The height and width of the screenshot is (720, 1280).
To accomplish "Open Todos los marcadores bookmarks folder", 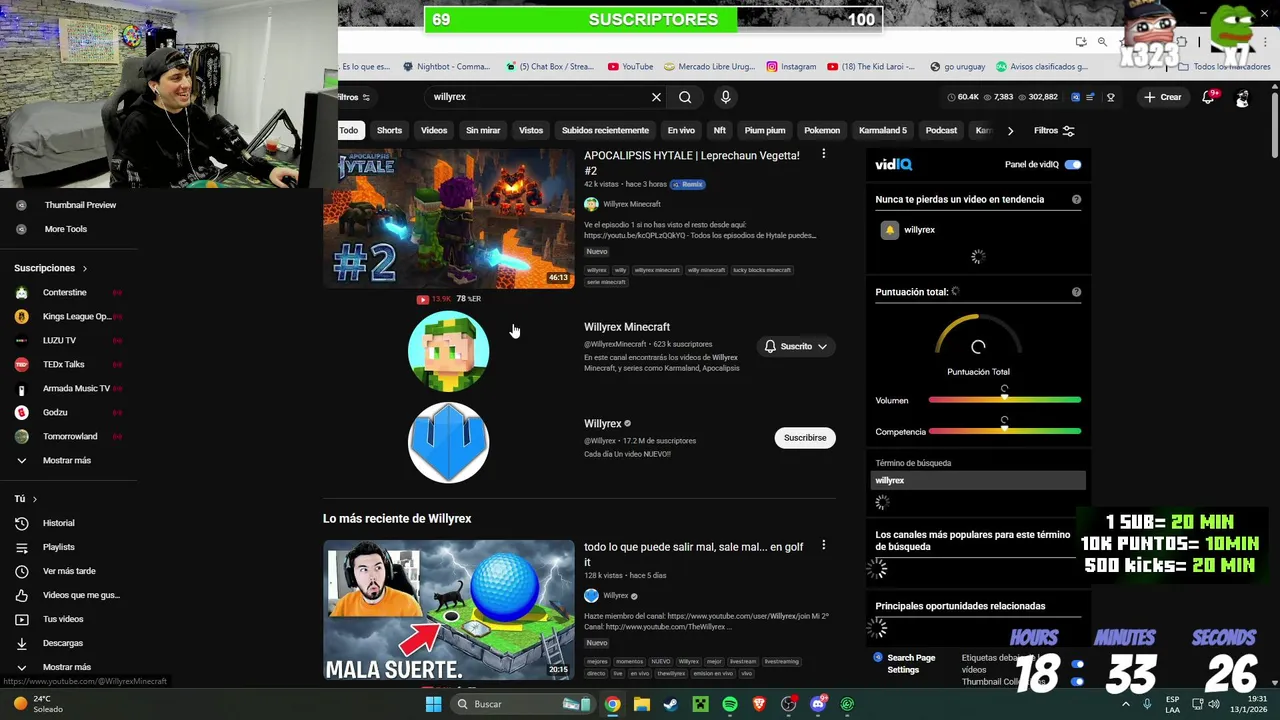I will pos(1225,67).
